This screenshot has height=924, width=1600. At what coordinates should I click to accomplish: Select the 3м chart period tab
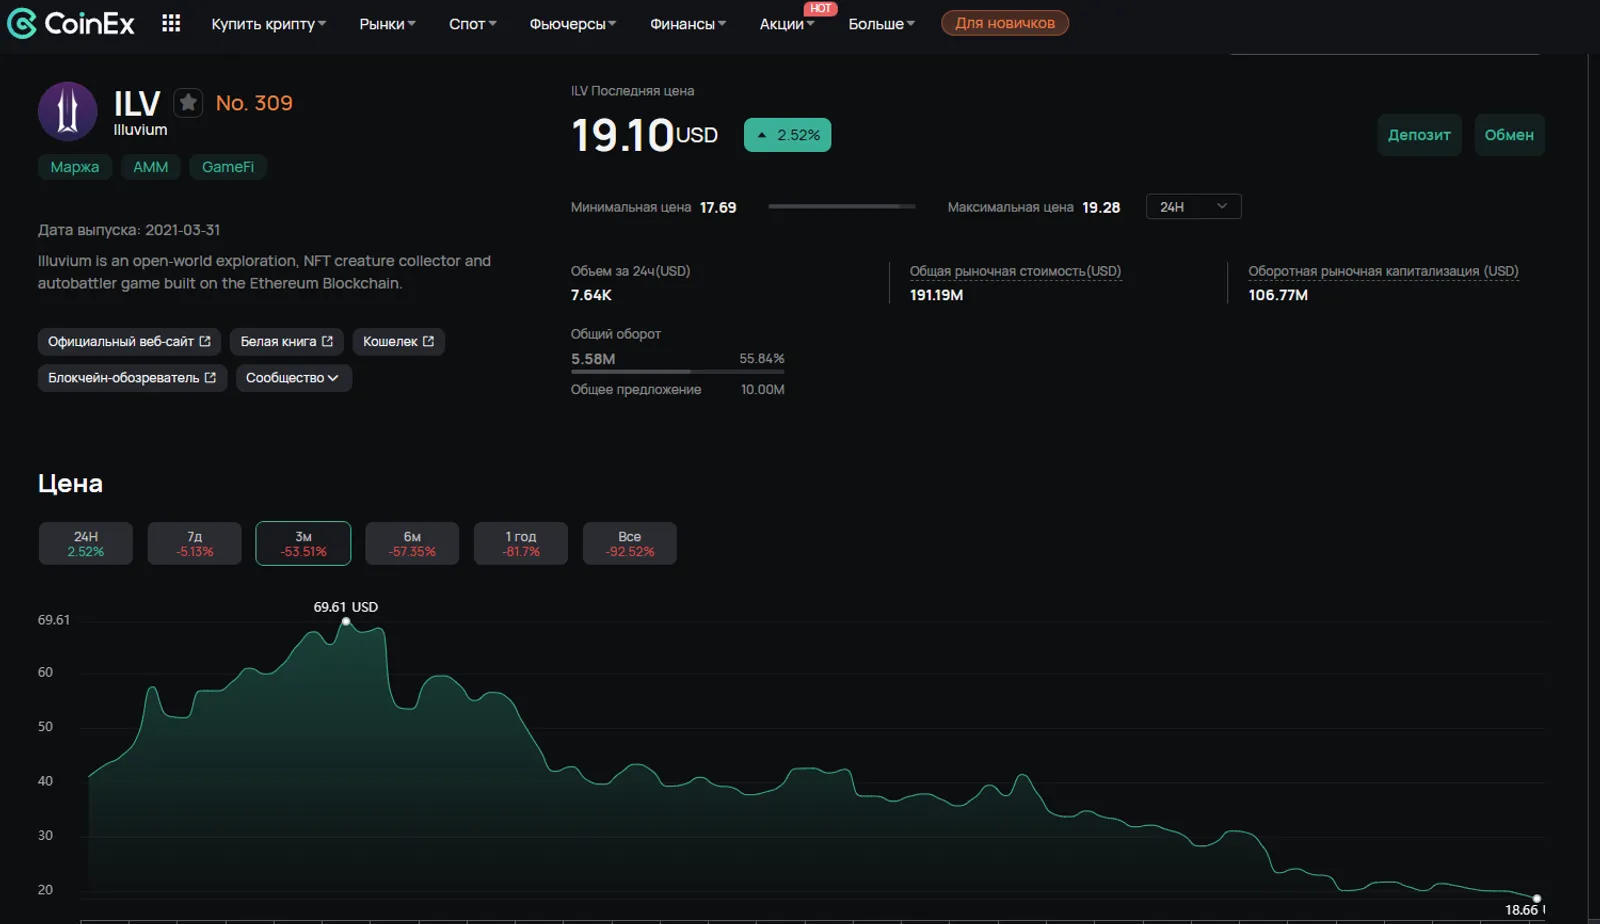[x=303, y=543]
